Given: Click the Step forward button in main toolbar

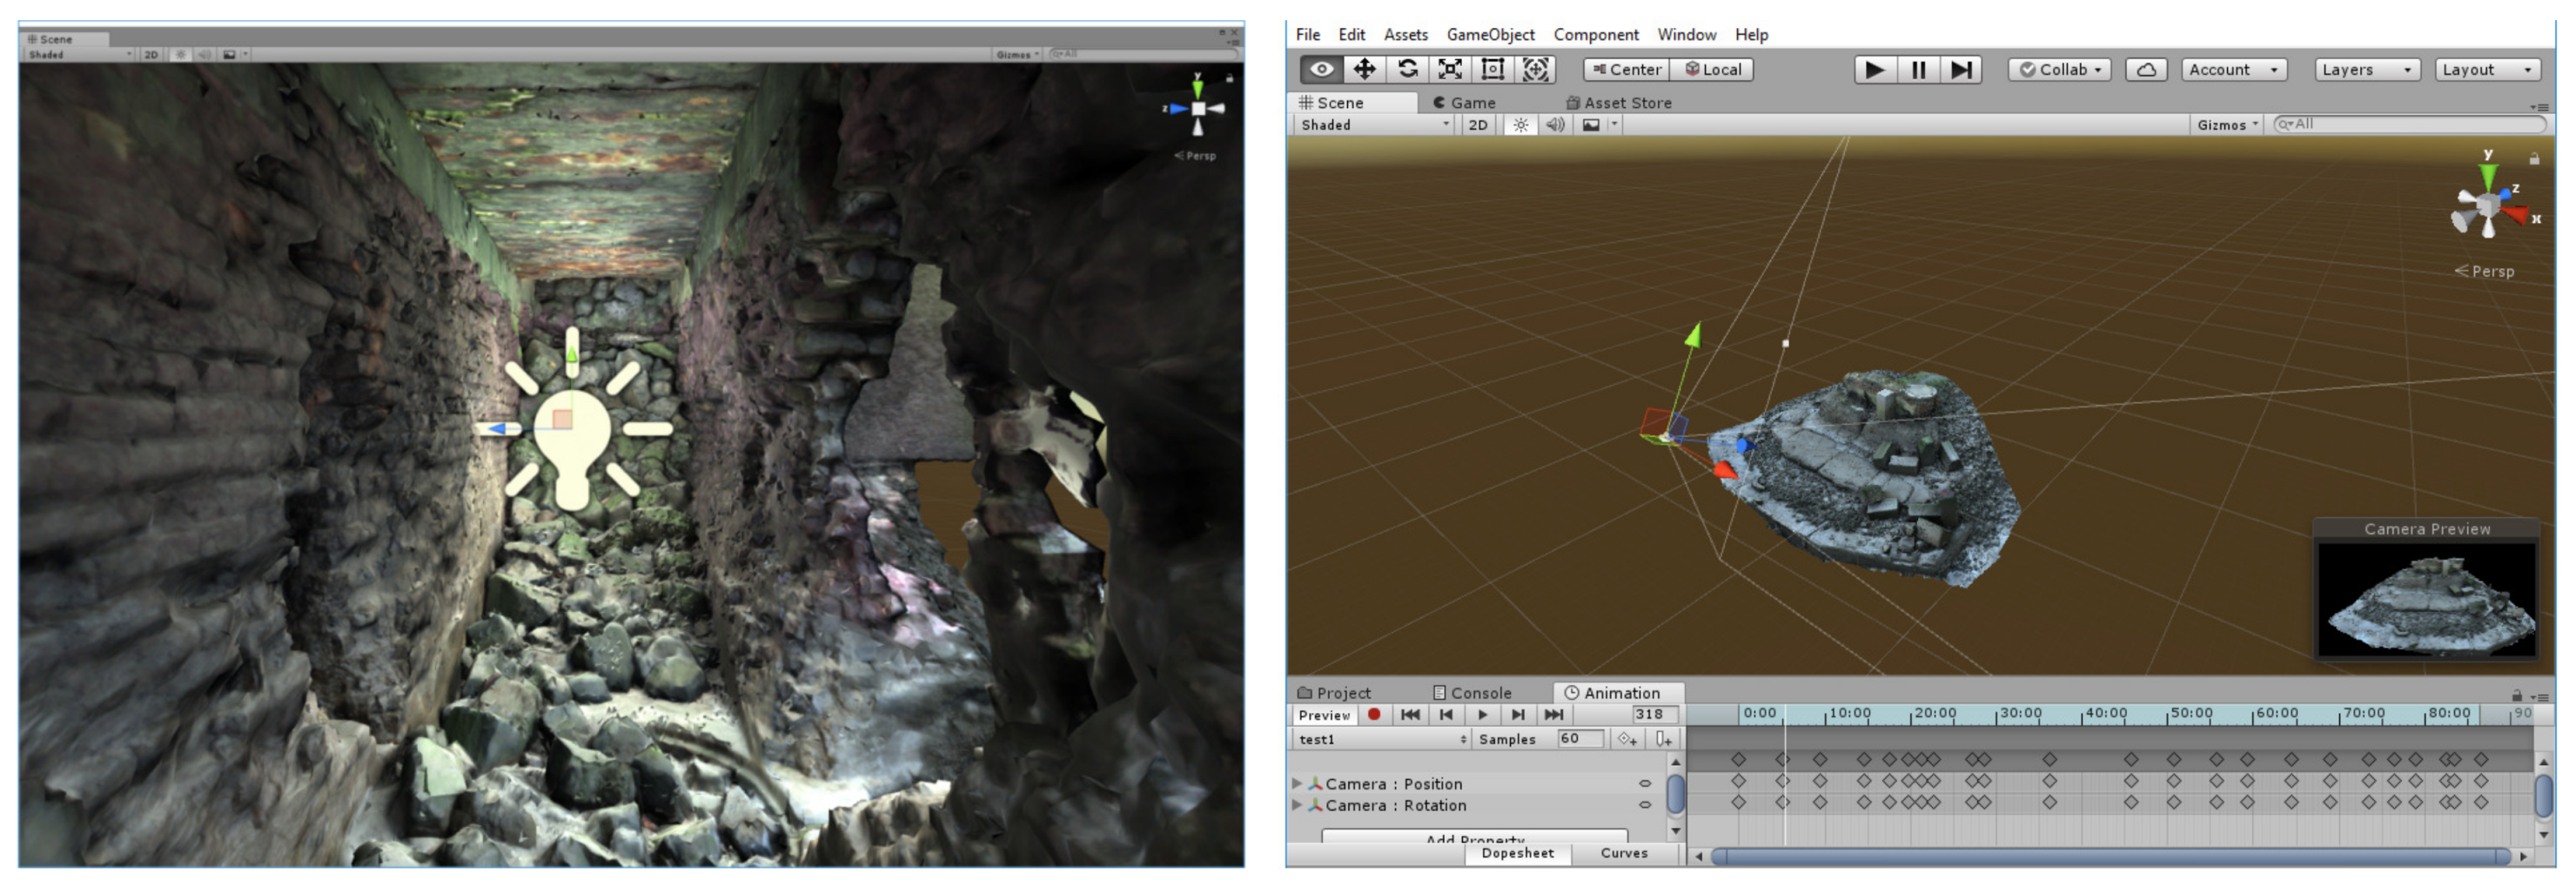Looking at the screenshot, I should pos(1960,70).
